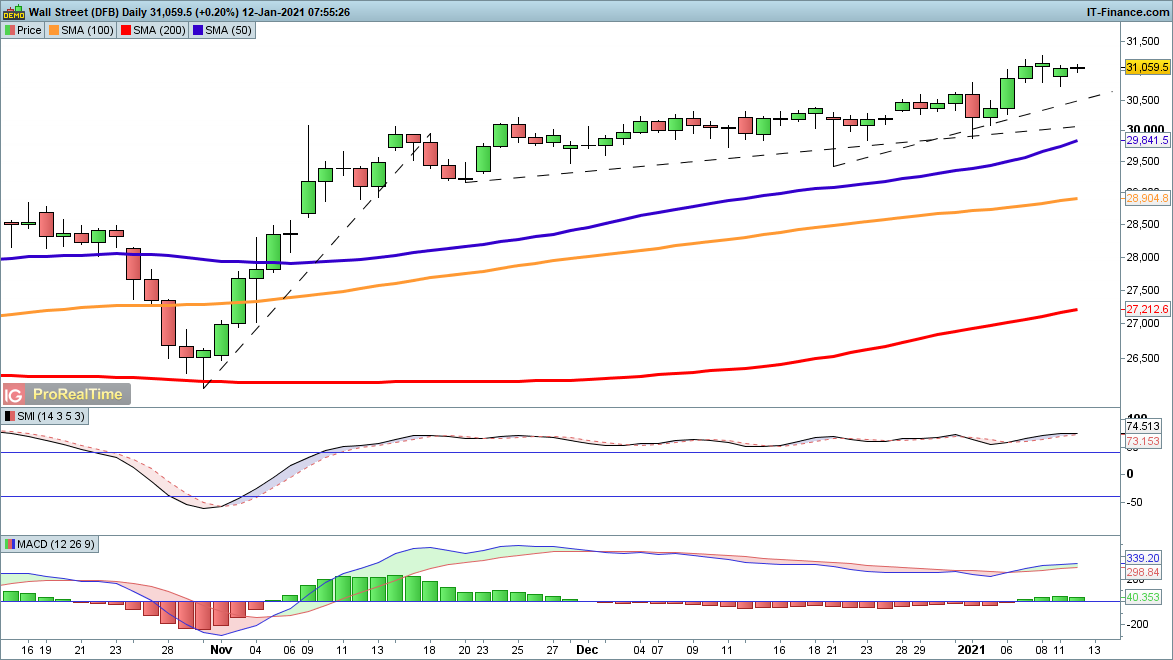Click the DEMO candlestick icon in title bar
Image resolution: width=1173 pixels, height=660 pixels.
click(x=13, y=11)
